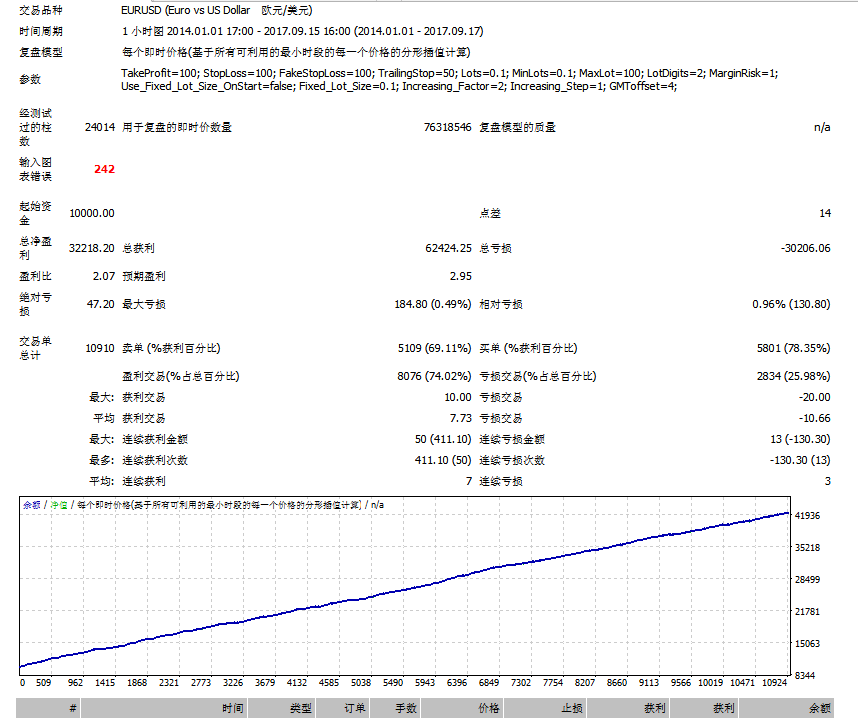Click the spread value 14
This screenshot has width=858, height=720.
[824, 213]
